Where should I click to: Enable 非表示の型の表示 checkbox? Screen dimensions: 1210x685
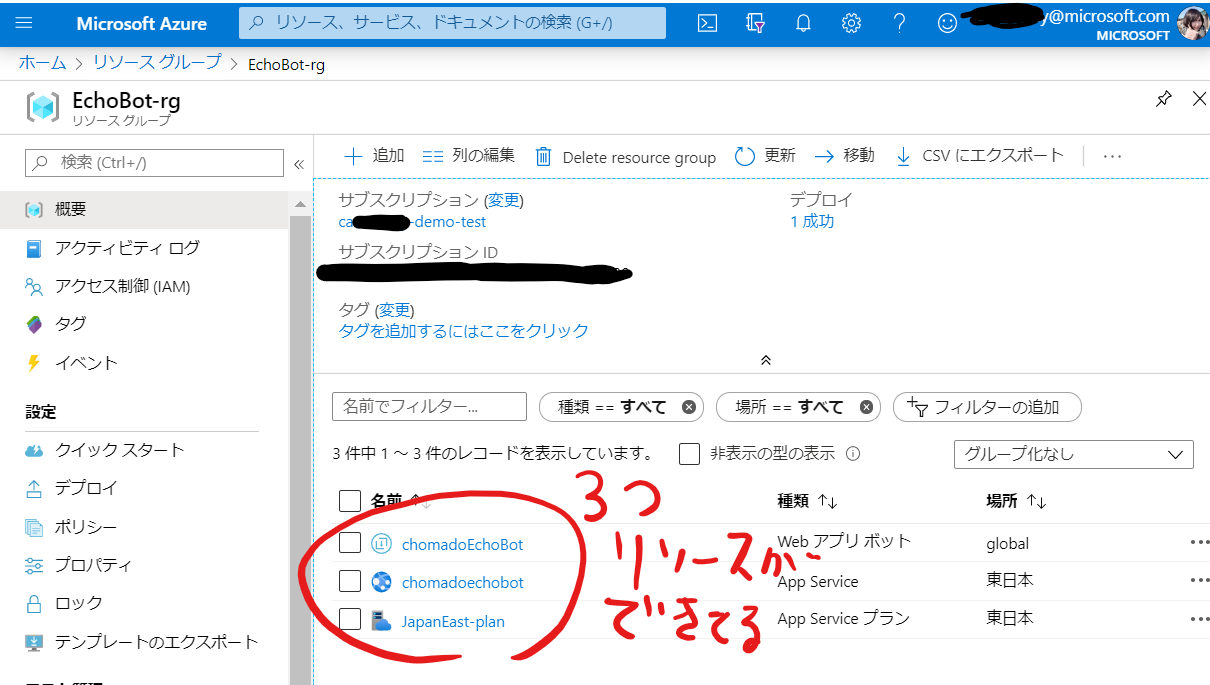click(689, 454)
